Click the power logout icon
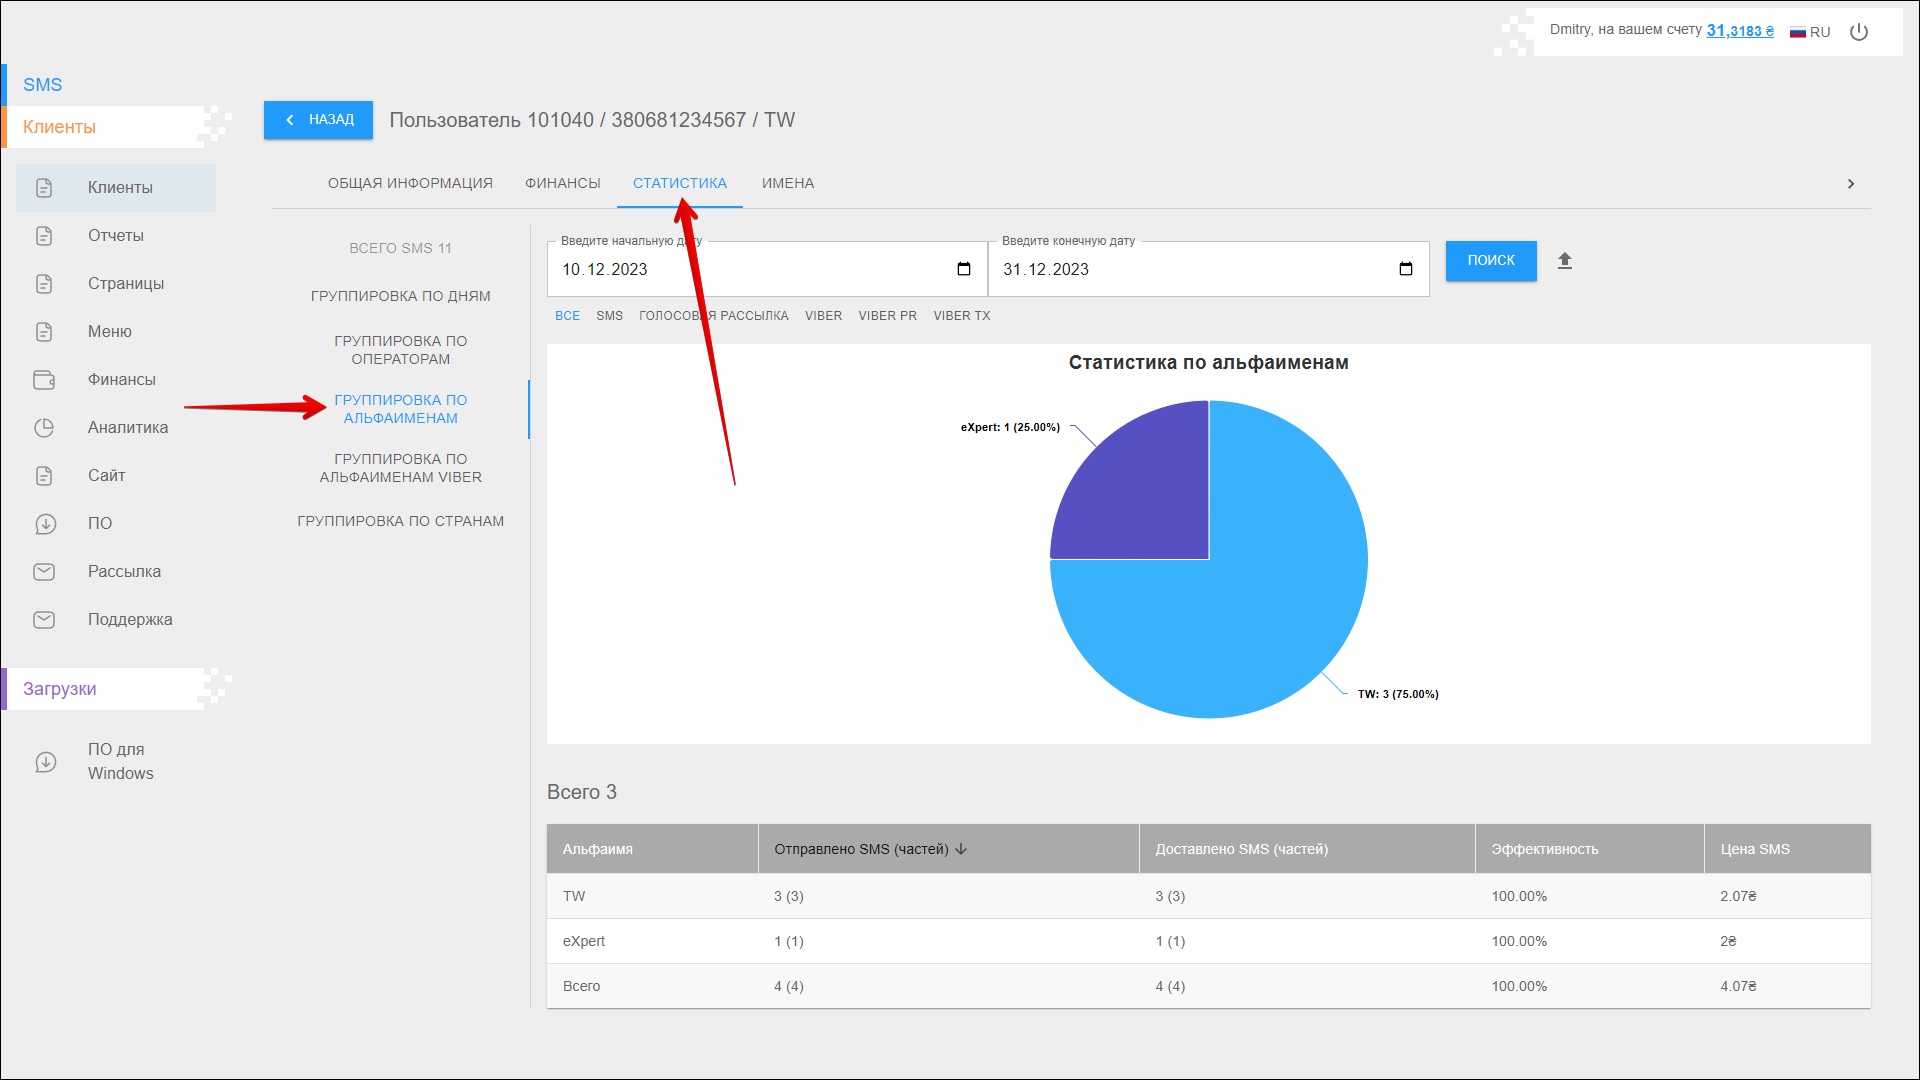1920x1080 pixels. (1859, 32)
